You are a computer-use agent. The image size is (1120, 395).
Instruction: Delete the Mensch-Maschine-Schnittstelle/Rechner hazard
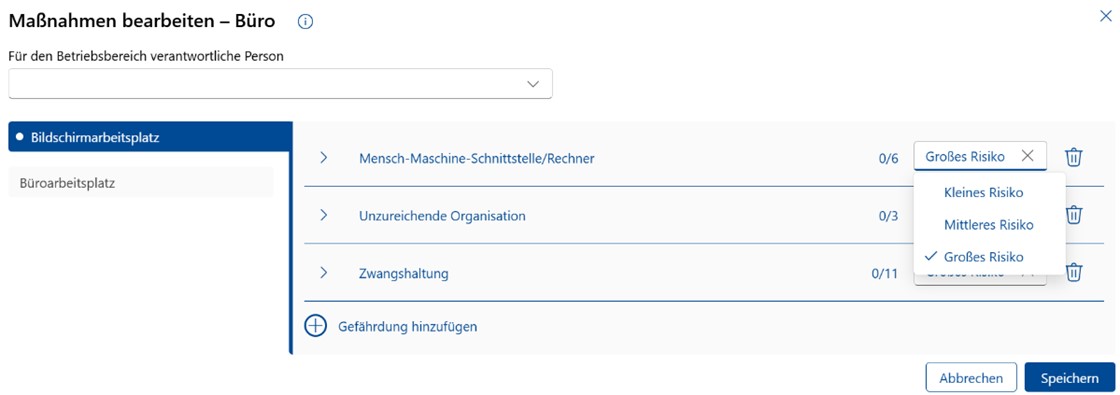click(1074, 157)
